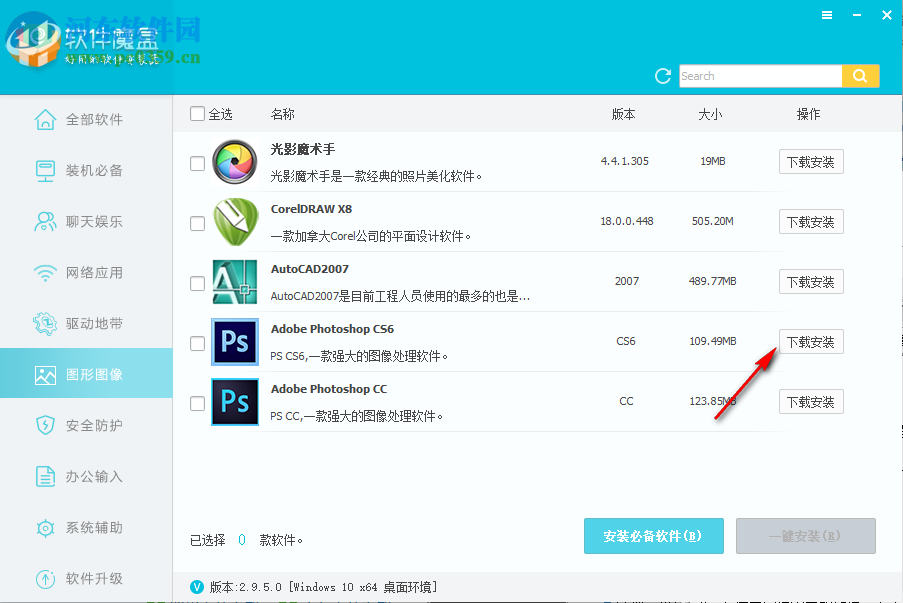903x603 pixels.
Task: Click the version info icon in the status bar
Action: 197,587
